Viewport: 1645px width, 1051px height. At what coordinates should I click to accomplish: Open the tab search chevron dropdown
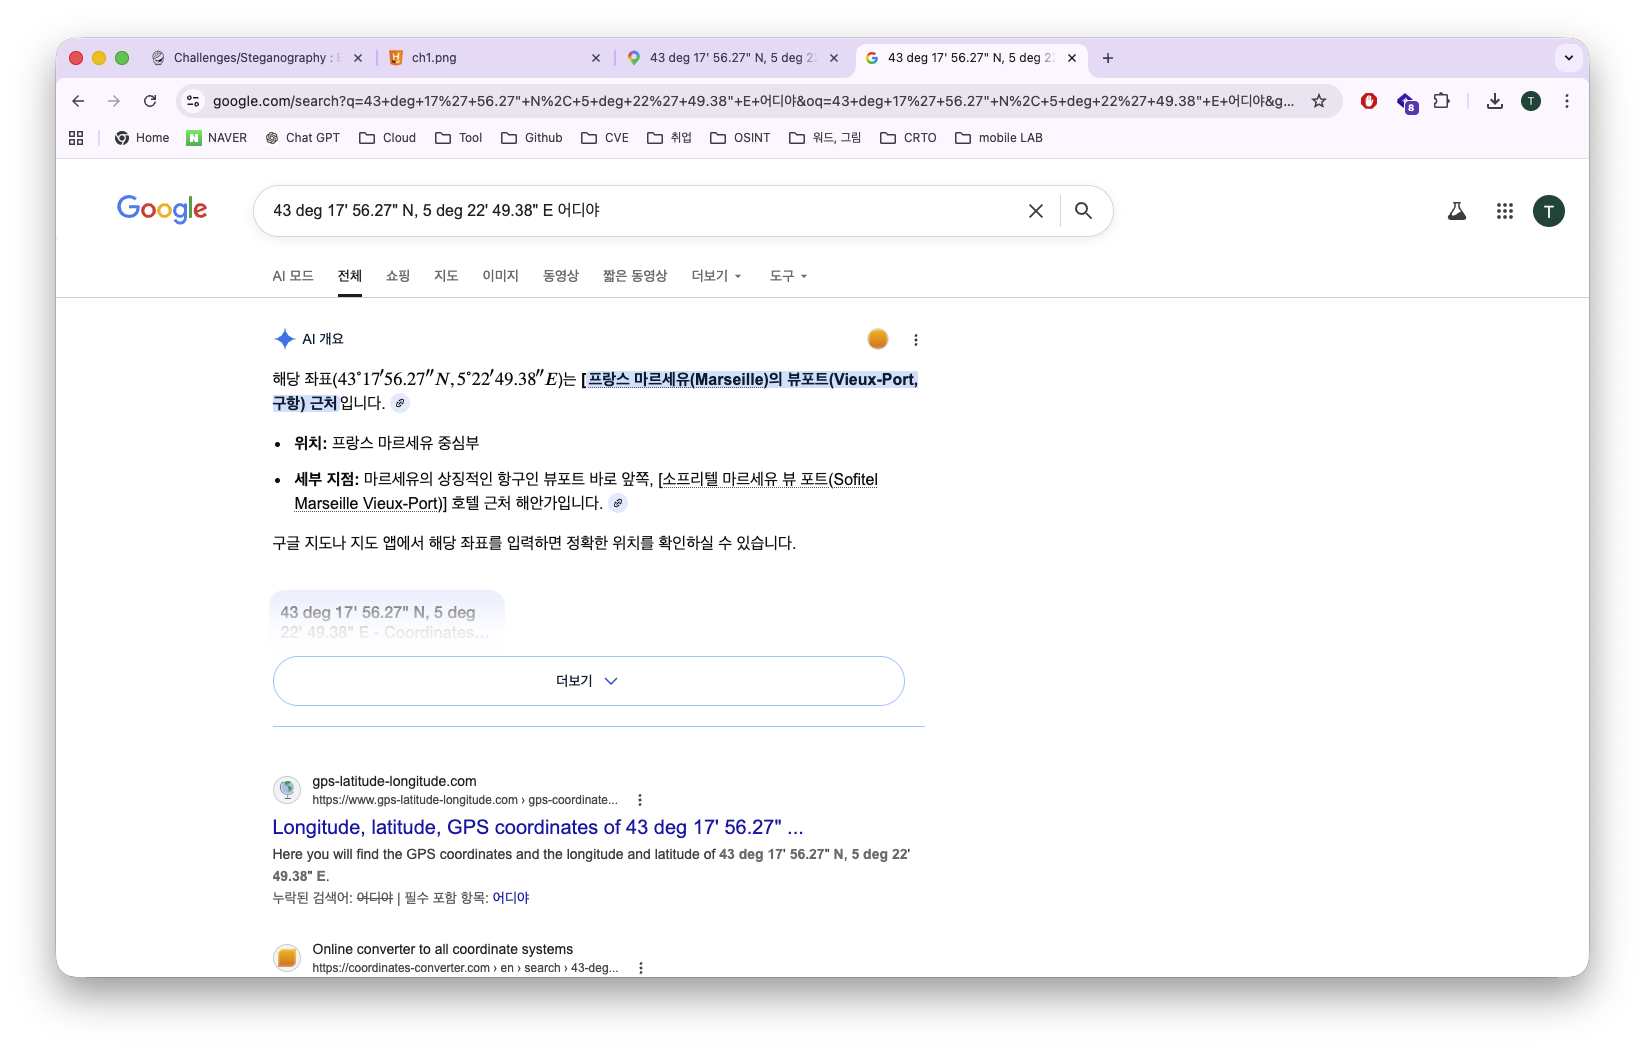tap(1569, 58)
